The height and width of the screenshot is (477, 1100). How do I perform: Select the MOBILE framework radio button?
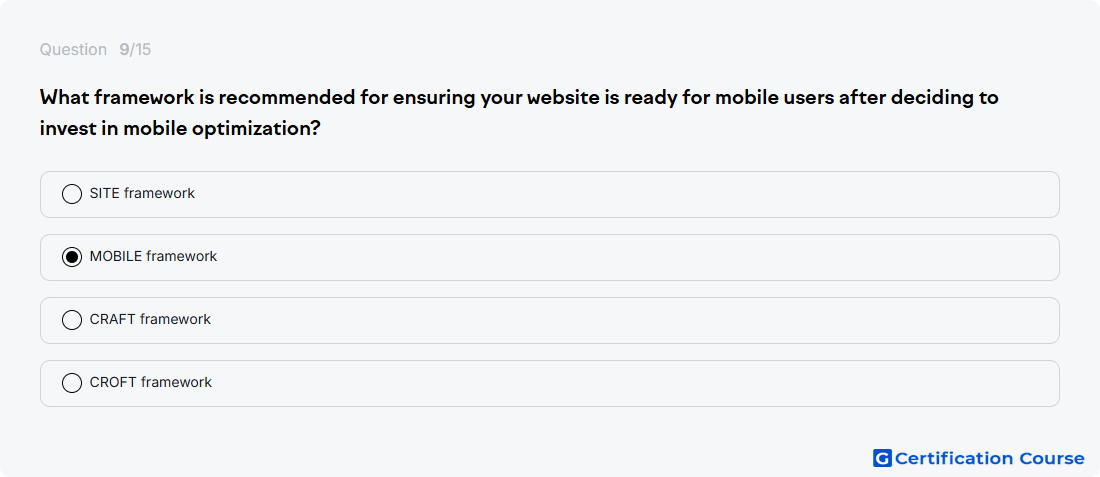pos(72,257)
